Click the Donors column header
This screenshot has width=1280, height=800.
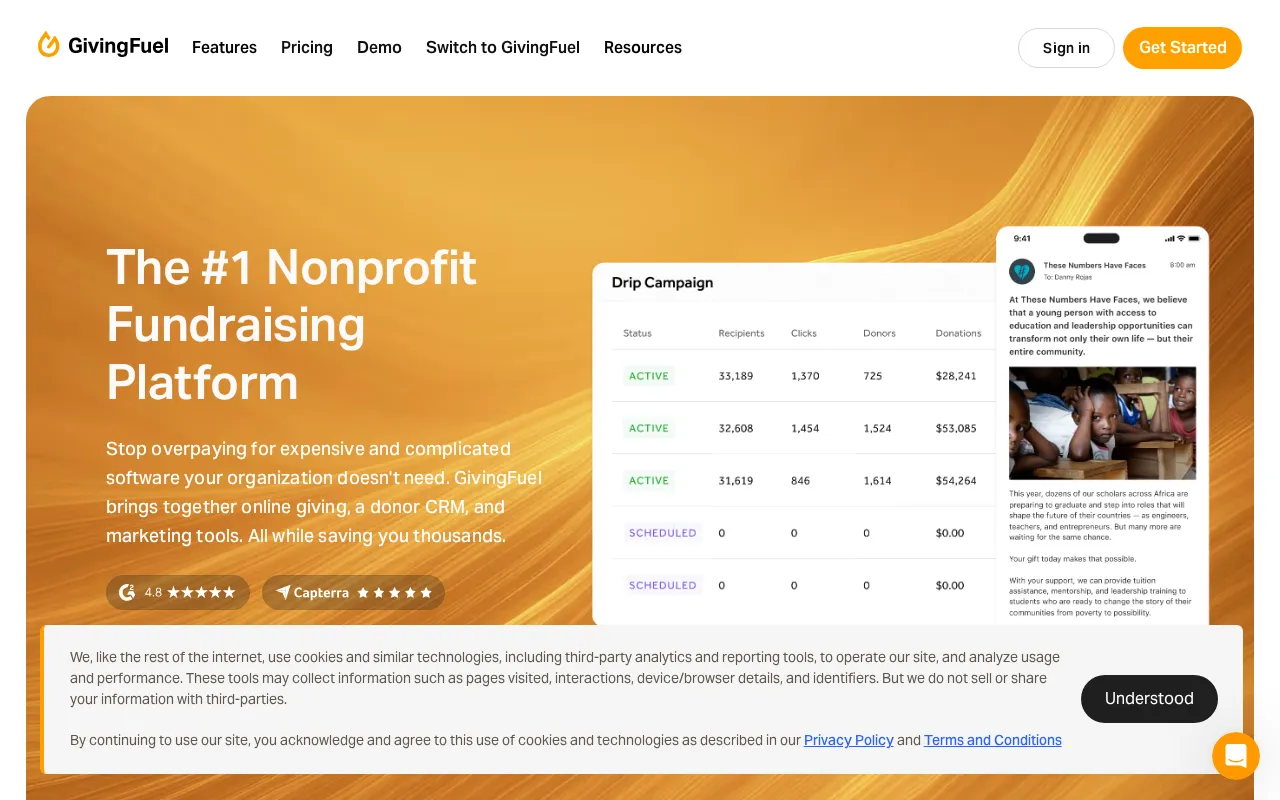pyautogui.click(x=880, y=333)
